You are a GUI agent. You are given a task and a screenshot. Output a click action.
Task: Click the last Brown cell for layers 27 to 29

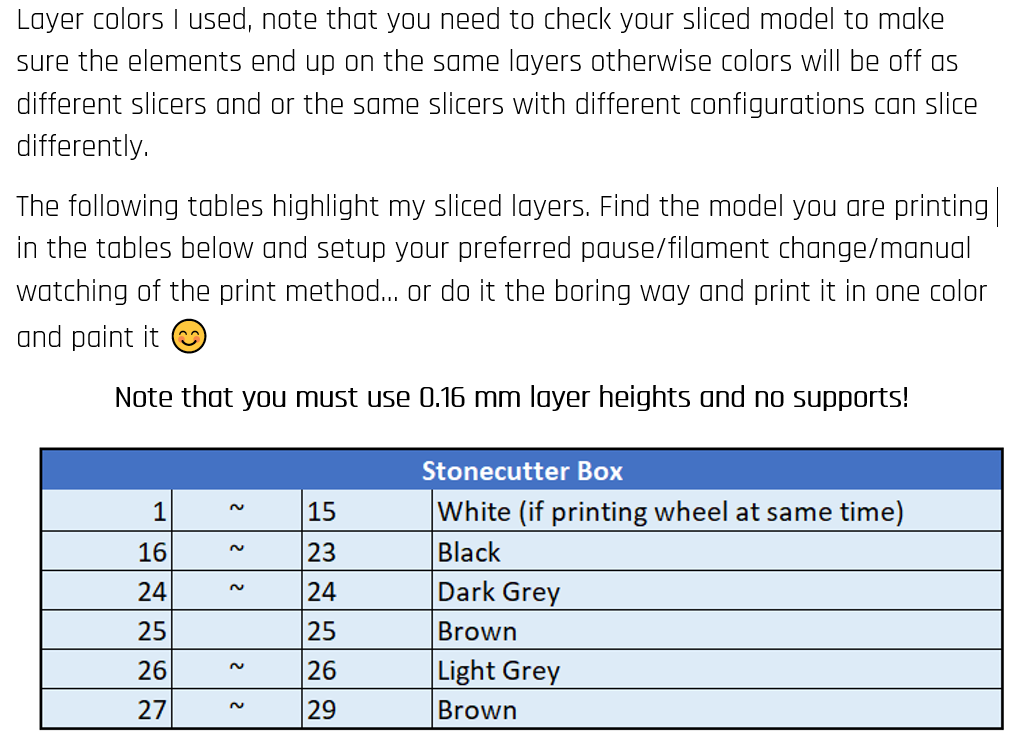coord(717,709)
